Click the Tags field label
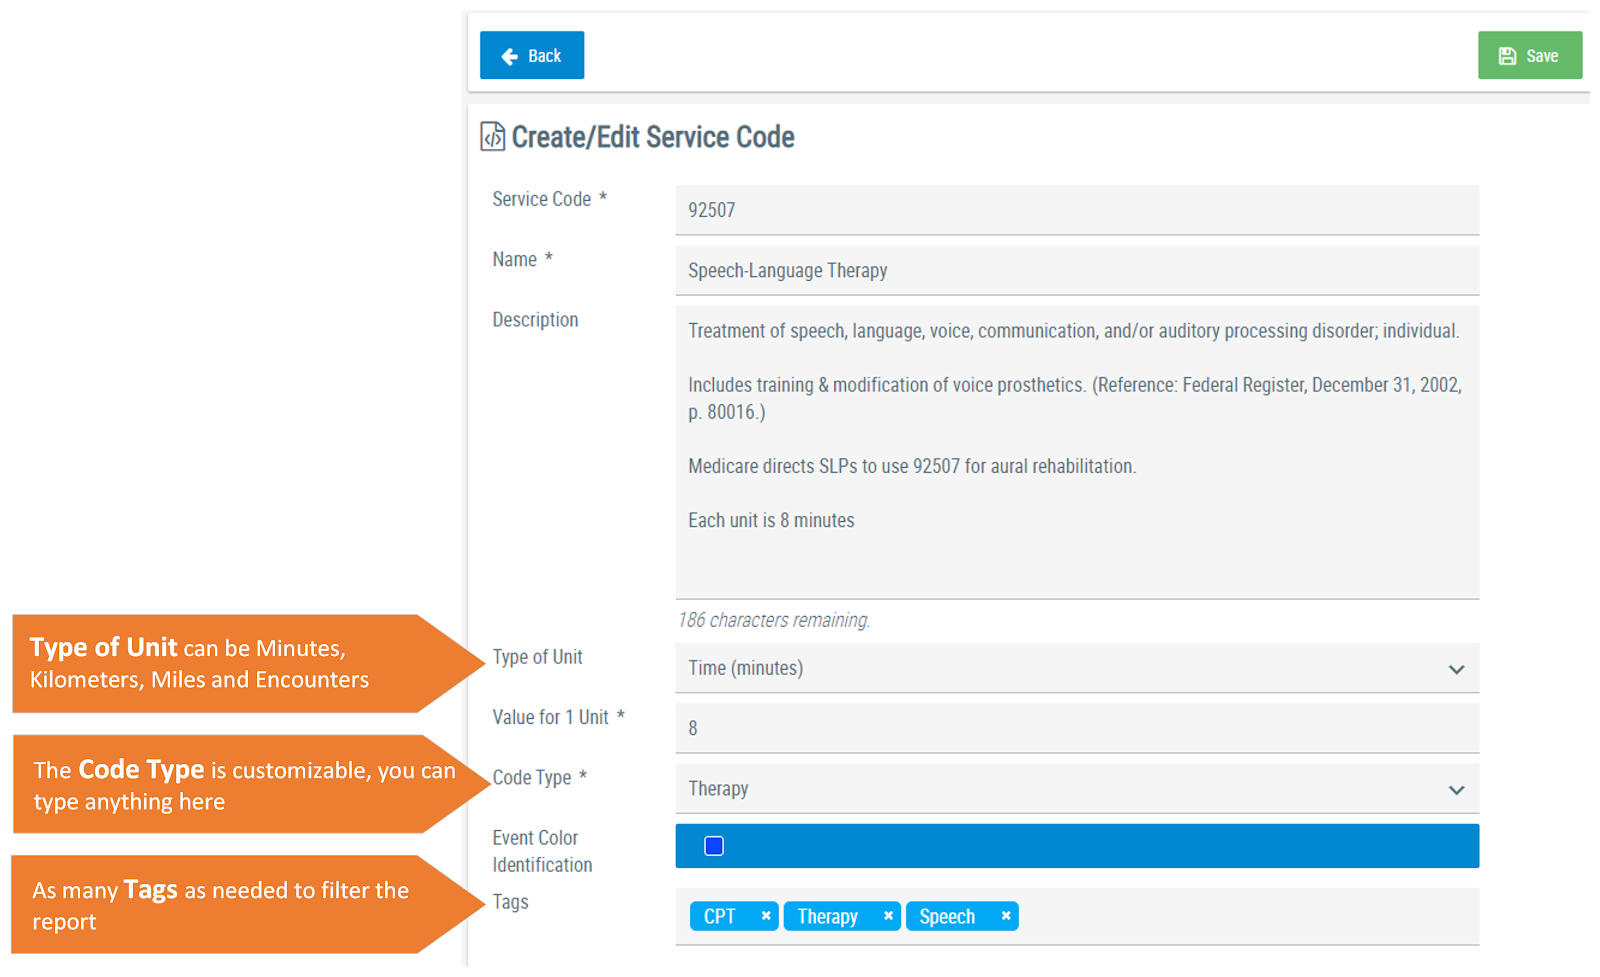 click(510, 901)
